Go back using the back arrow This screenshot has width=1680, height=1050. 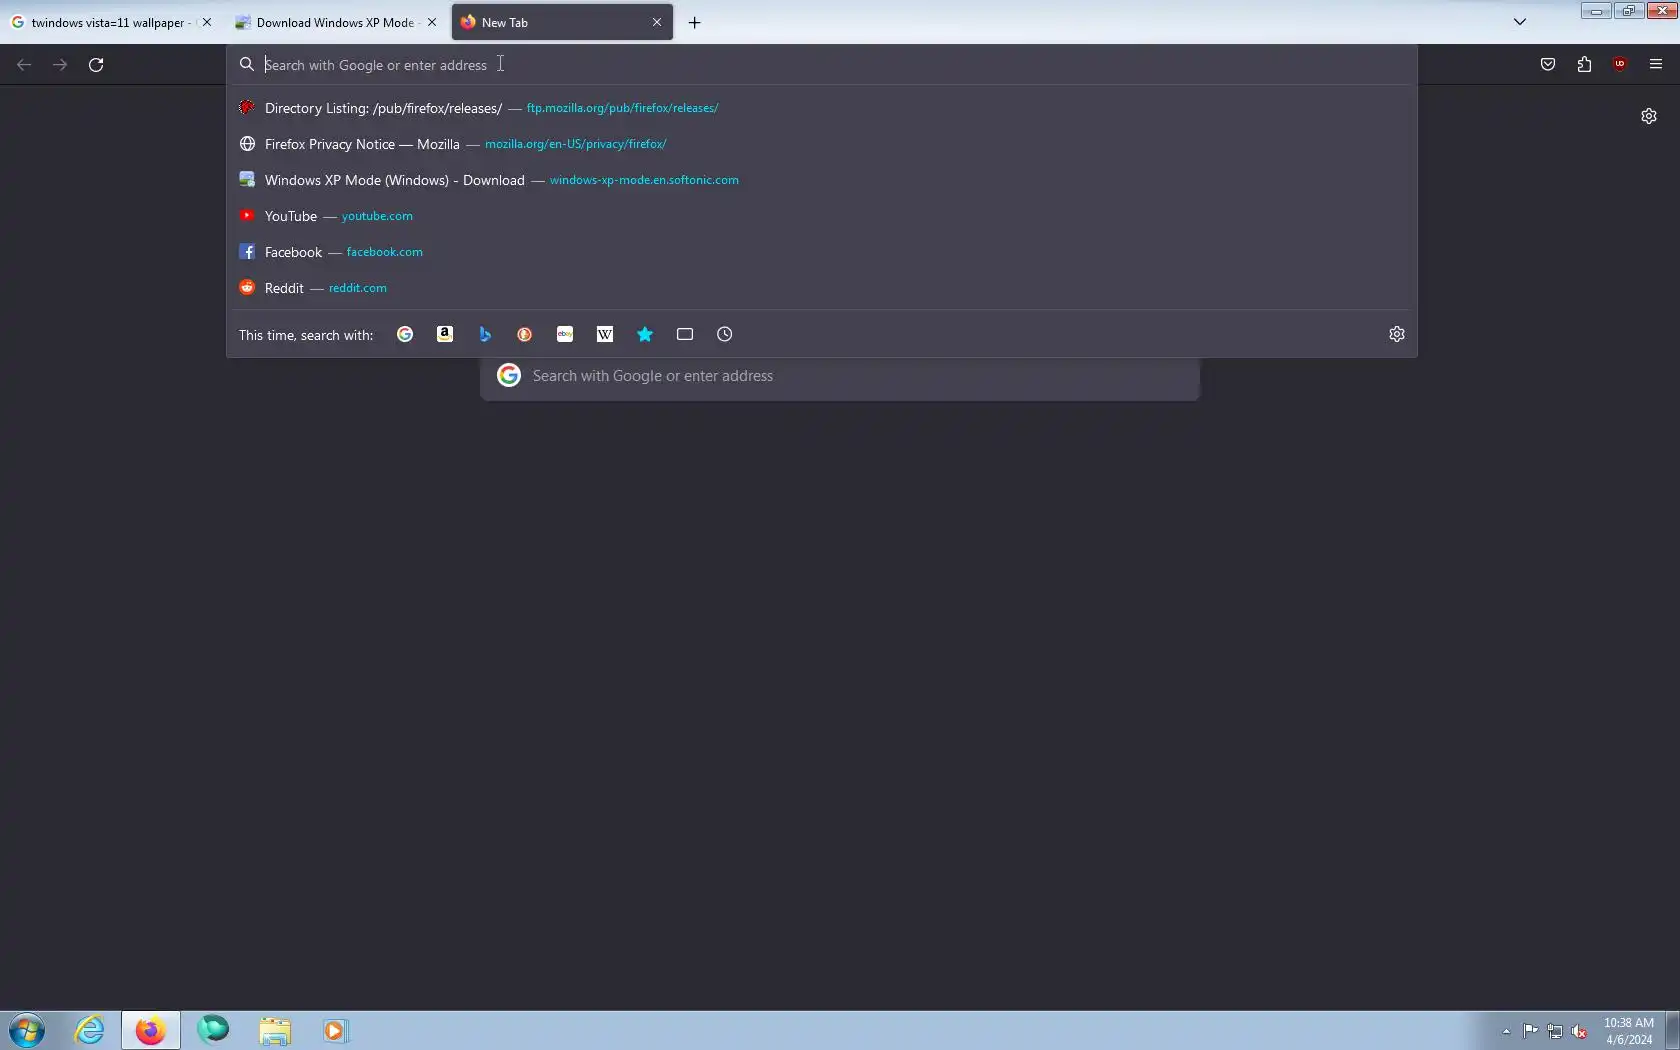pos(24,64)
